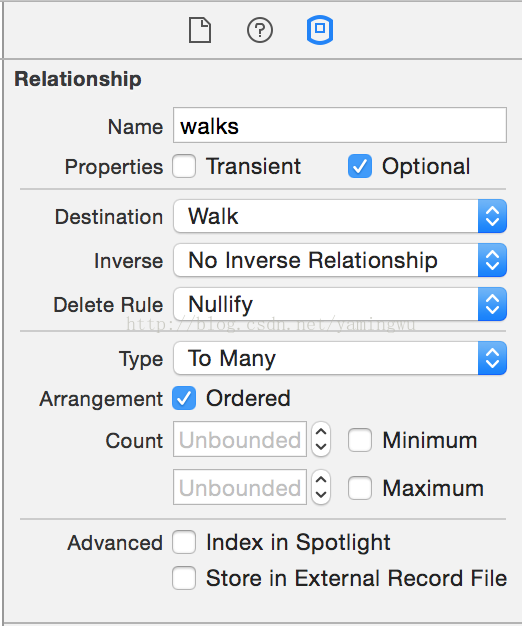The height and width of the screenshot is (626, 522).
Task: Click the Name field containing walks
Action: [340, 125]
